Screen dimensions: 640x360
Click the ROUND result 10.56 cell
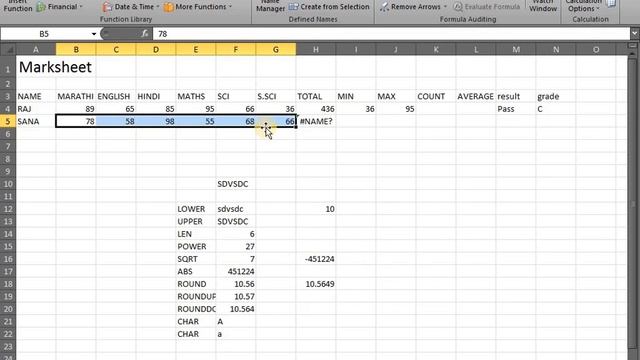(x=236, y=284)
